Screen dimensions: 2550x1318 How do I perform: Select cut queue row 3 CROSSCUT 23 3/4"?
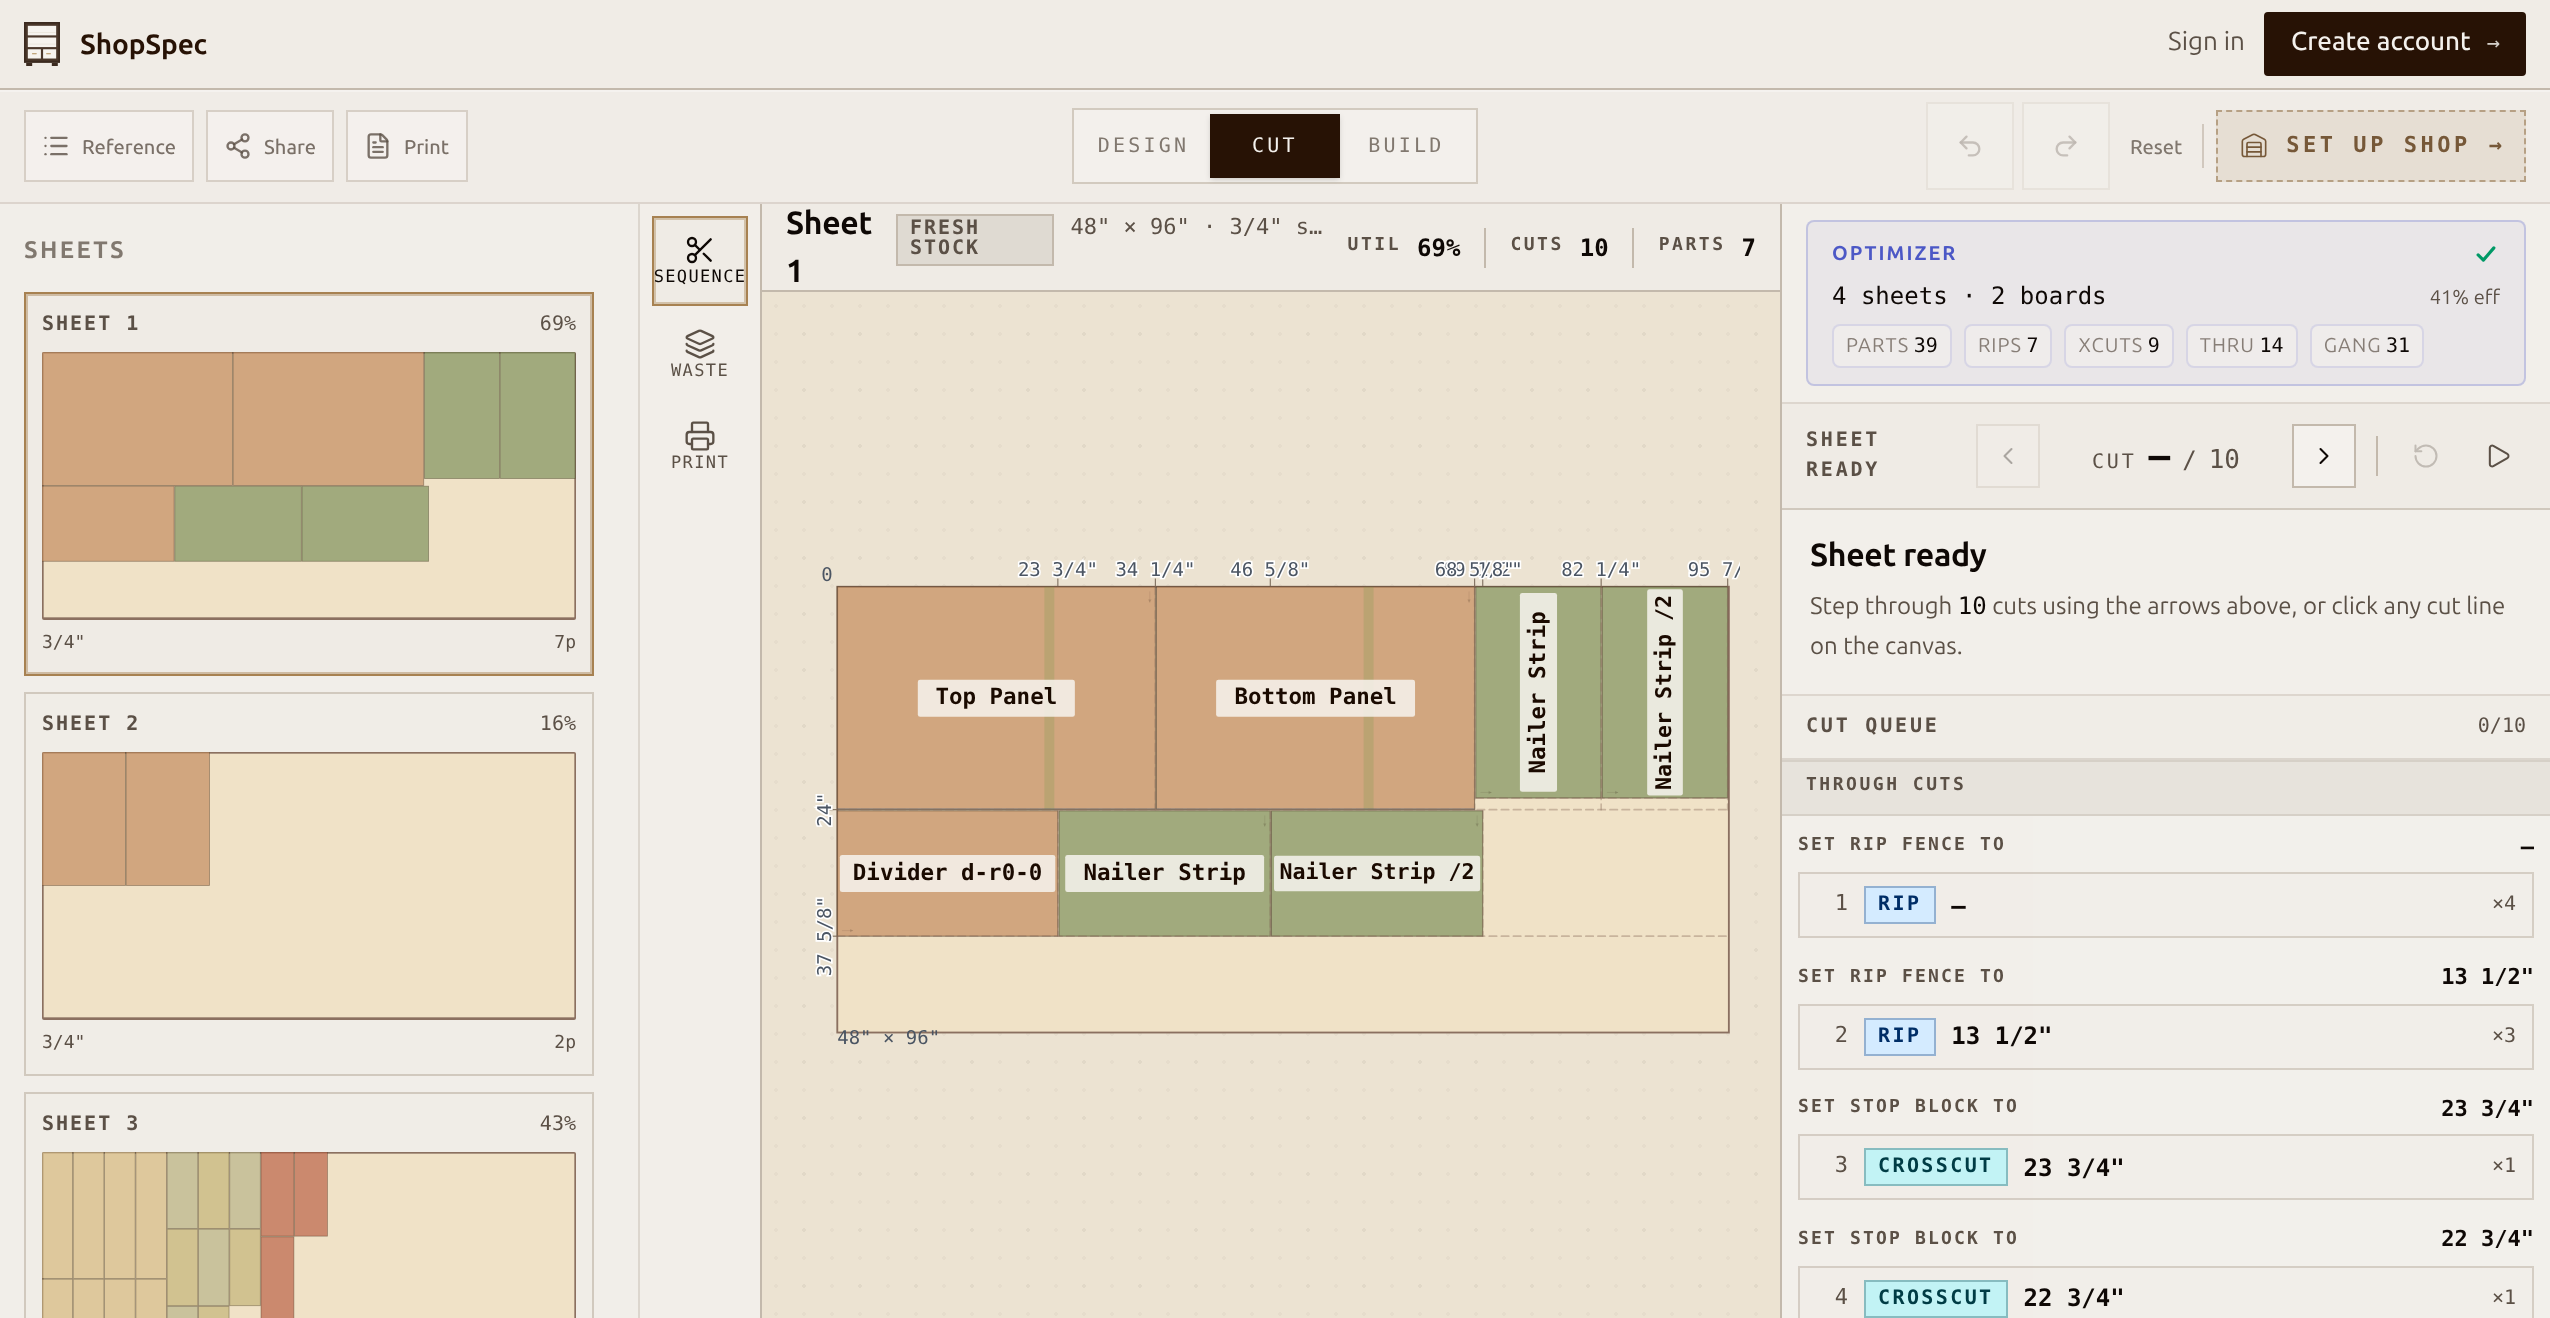2165,1166
